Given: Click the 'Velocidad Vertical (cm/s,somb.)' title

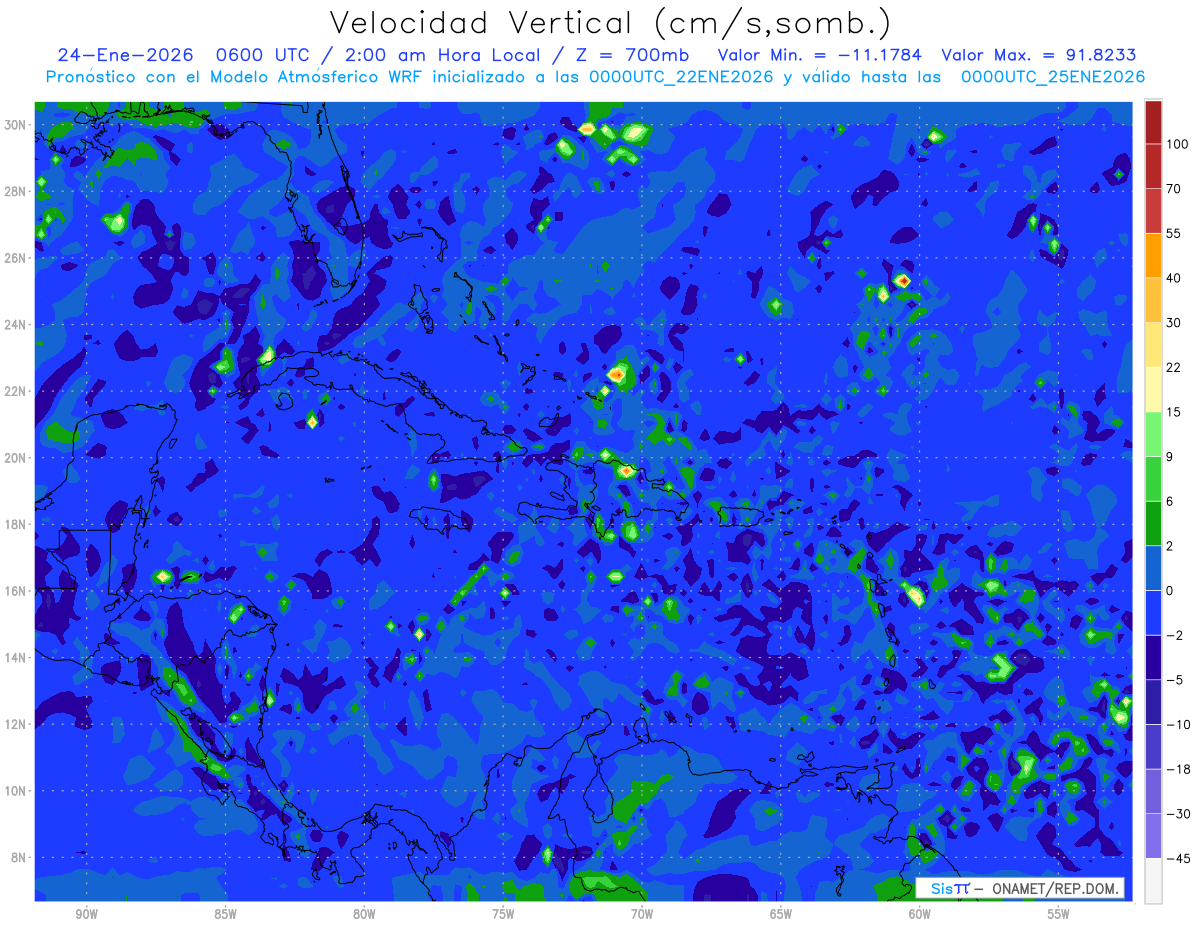Looking at the screenshot, I should 610,23.
